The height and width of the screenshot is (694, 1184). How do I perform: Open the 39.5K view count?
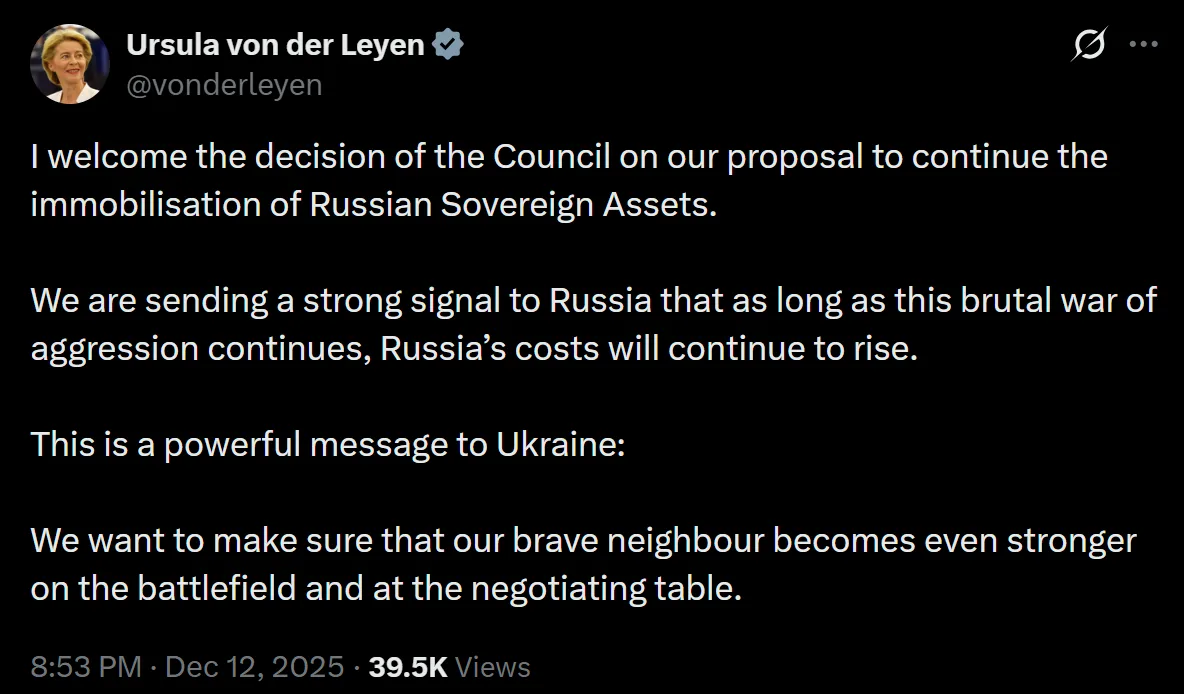pyautogui.click(x=408, y=667)
